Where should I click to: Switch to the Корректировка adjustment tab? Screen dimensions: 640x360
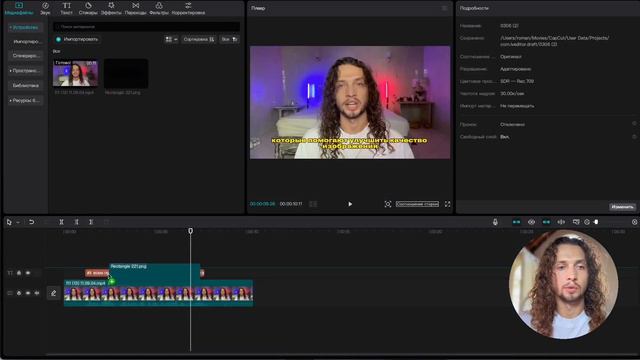coord(188,9)
